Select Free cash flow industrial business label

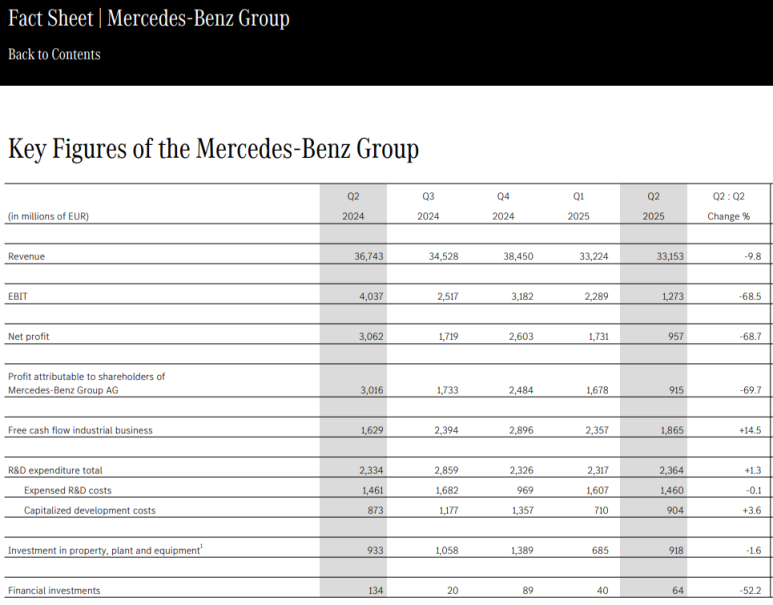(x=80, y=430)
